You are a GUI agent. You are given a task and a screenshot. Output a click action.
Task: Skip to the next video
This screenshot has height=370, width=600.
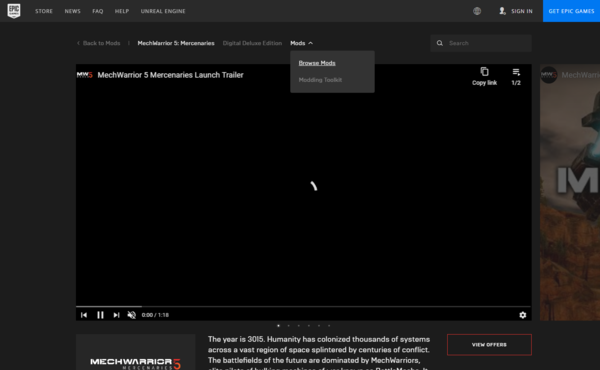tap(116, 315)
